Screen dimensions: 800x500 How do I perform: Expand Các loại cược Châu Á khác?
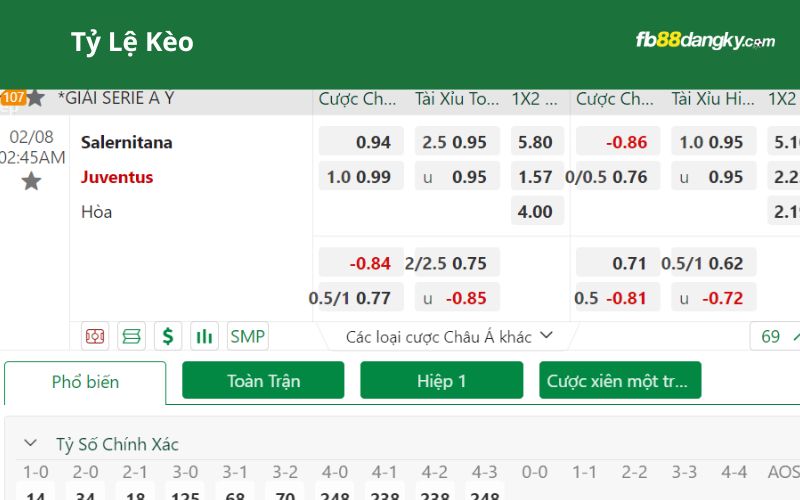(x=448, y=337)
